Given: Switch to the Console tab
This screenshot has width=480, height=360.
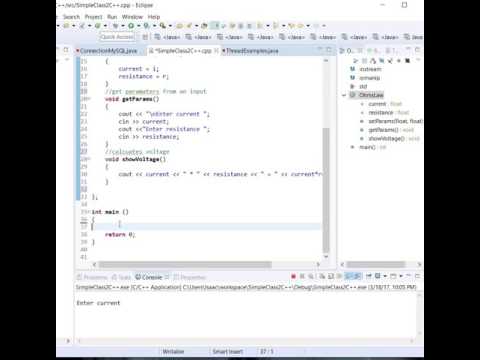Looking at the screenshot, I should (x=149, y=277).
